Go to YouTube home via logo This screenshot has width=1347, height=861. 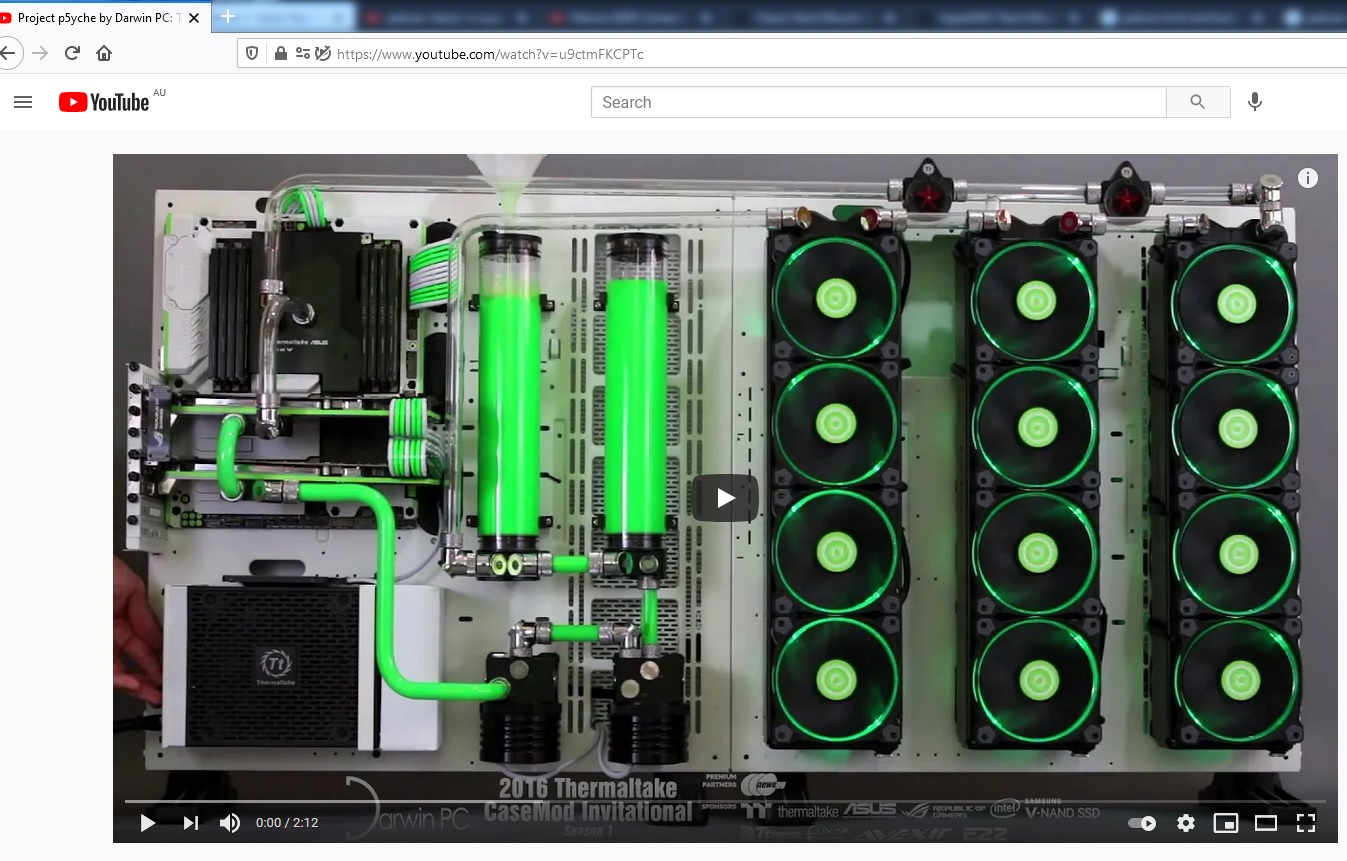pyautogui.click(x=104, y=102)
